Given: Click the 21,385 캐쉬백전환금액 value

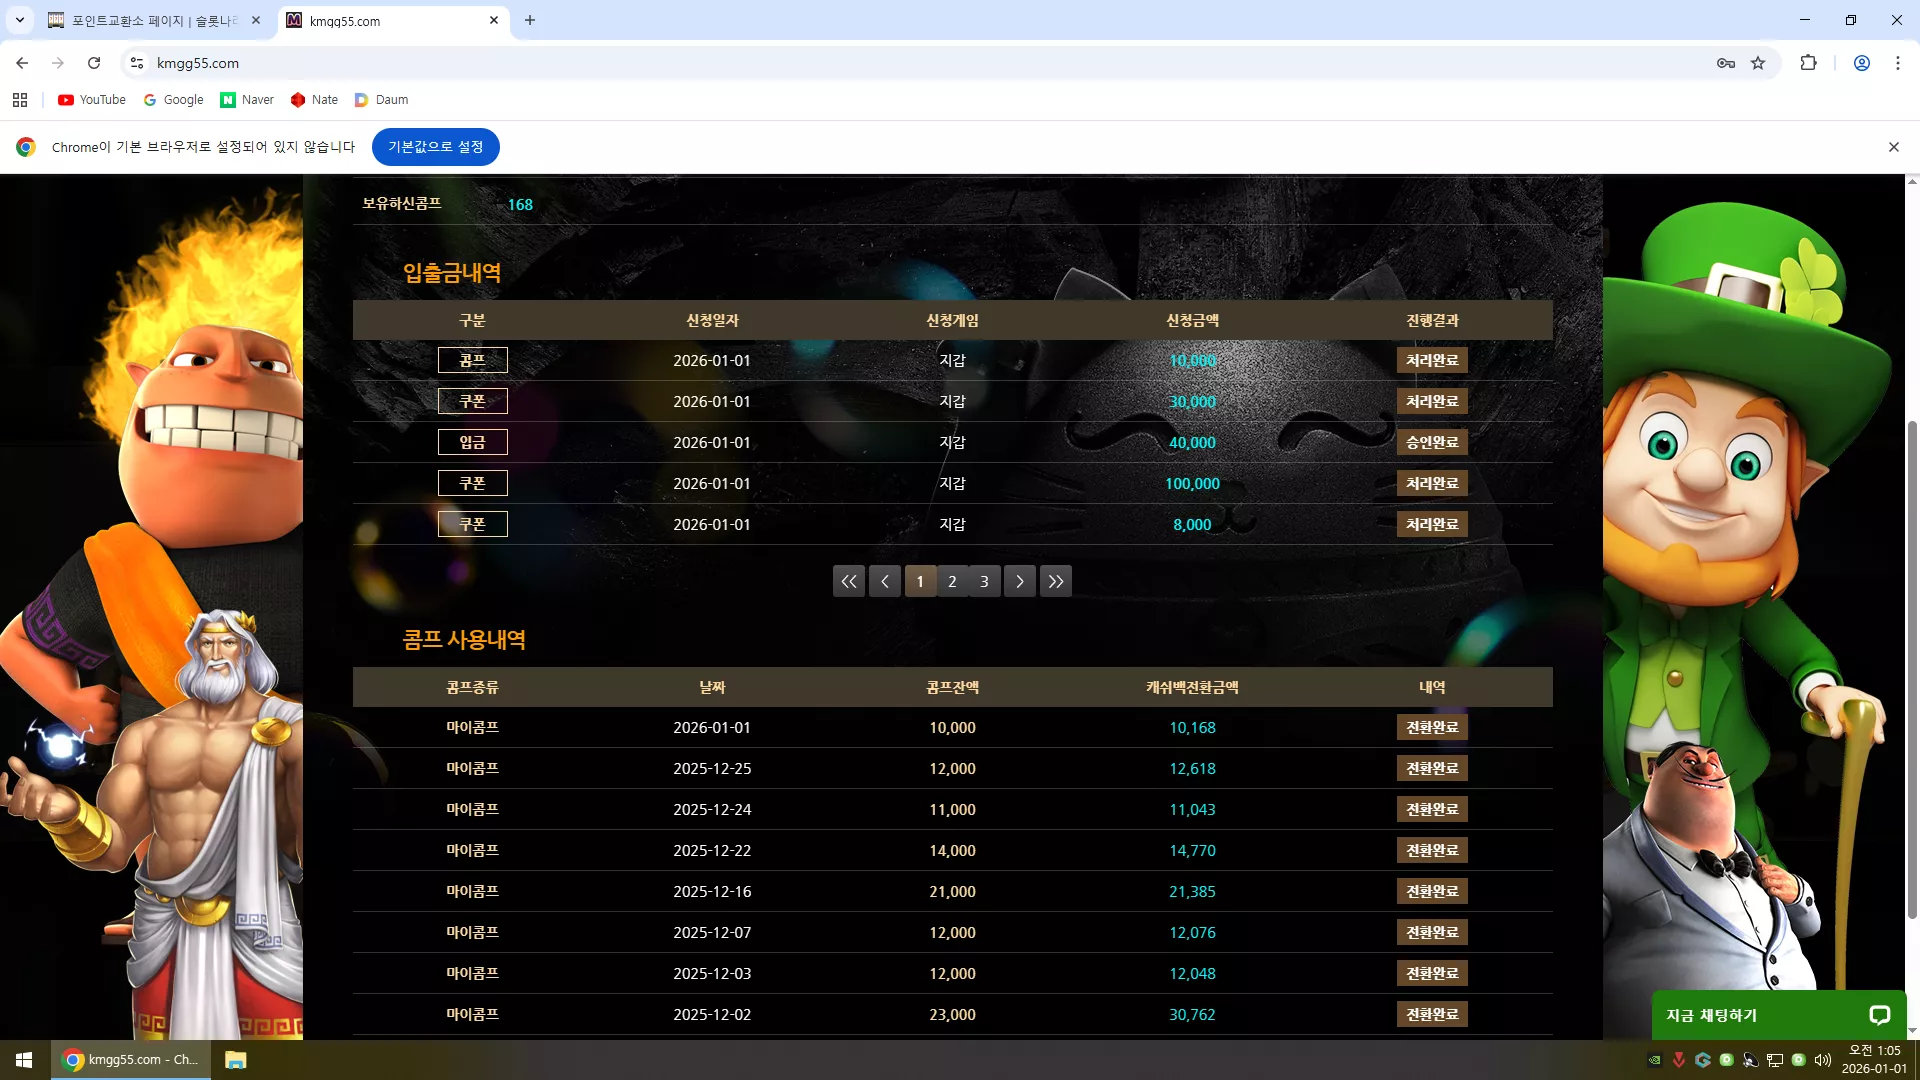Looking at the screenshot, I should pyautogui.click(x=1193, y=892).
